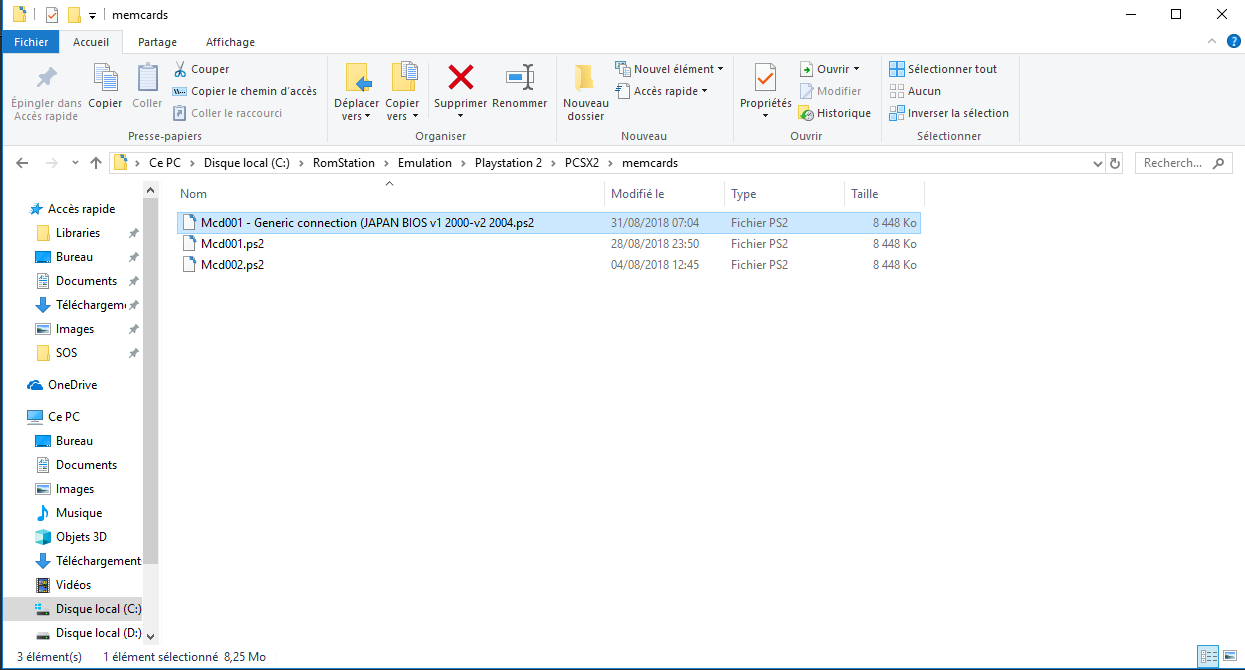1245x670 pixels.
Task: Sort by the Type column header
Action: [x=785, y=194]
